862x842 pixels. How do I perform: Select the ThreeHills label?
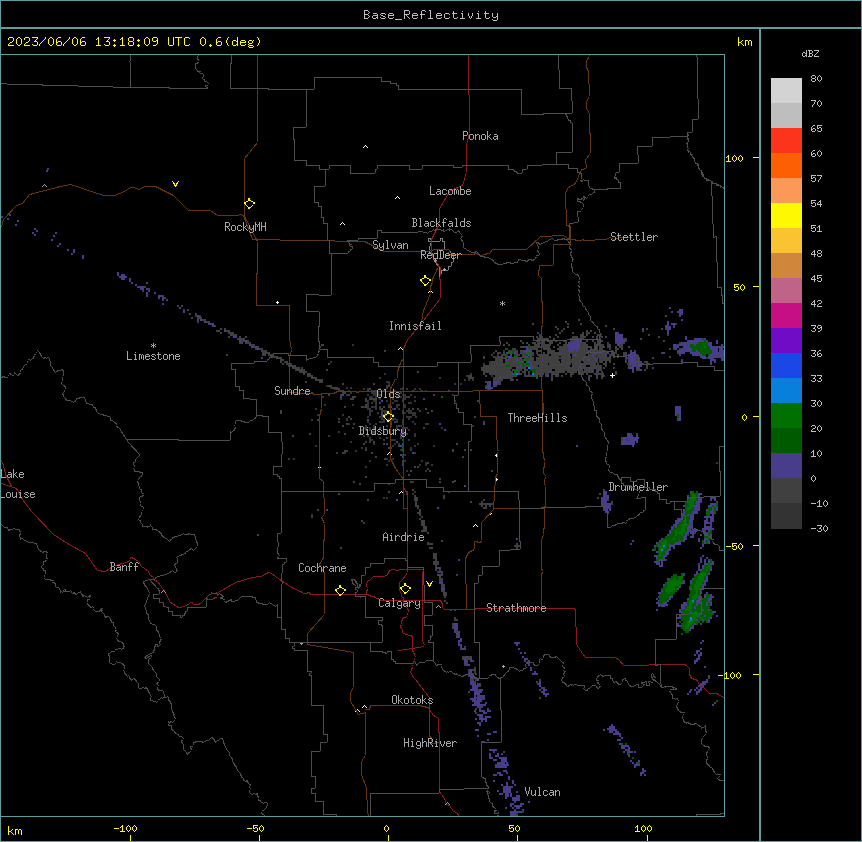pos(538,418)
